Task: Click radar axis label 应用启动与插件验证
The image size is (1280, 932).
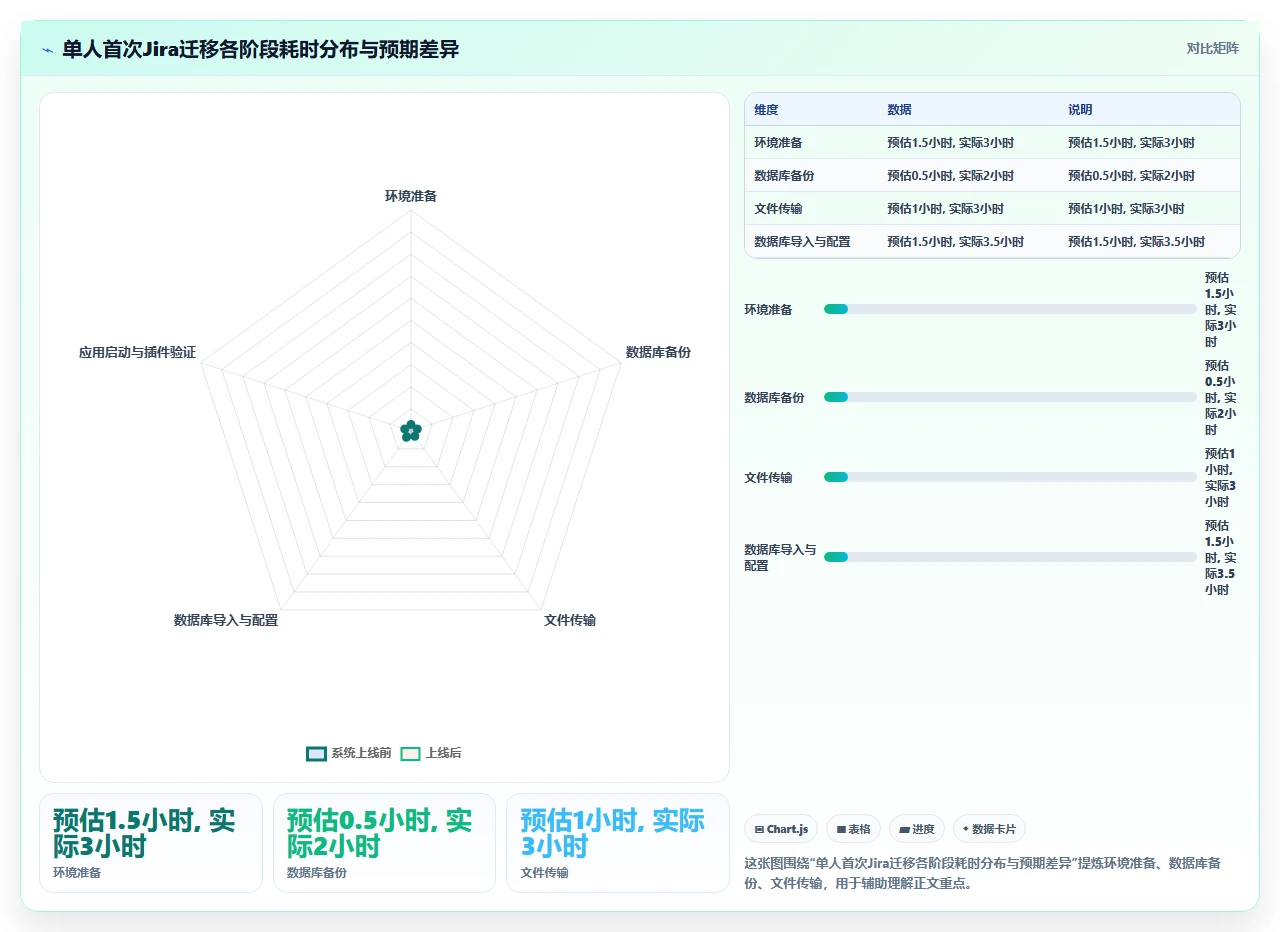Action: pos(137,353)
